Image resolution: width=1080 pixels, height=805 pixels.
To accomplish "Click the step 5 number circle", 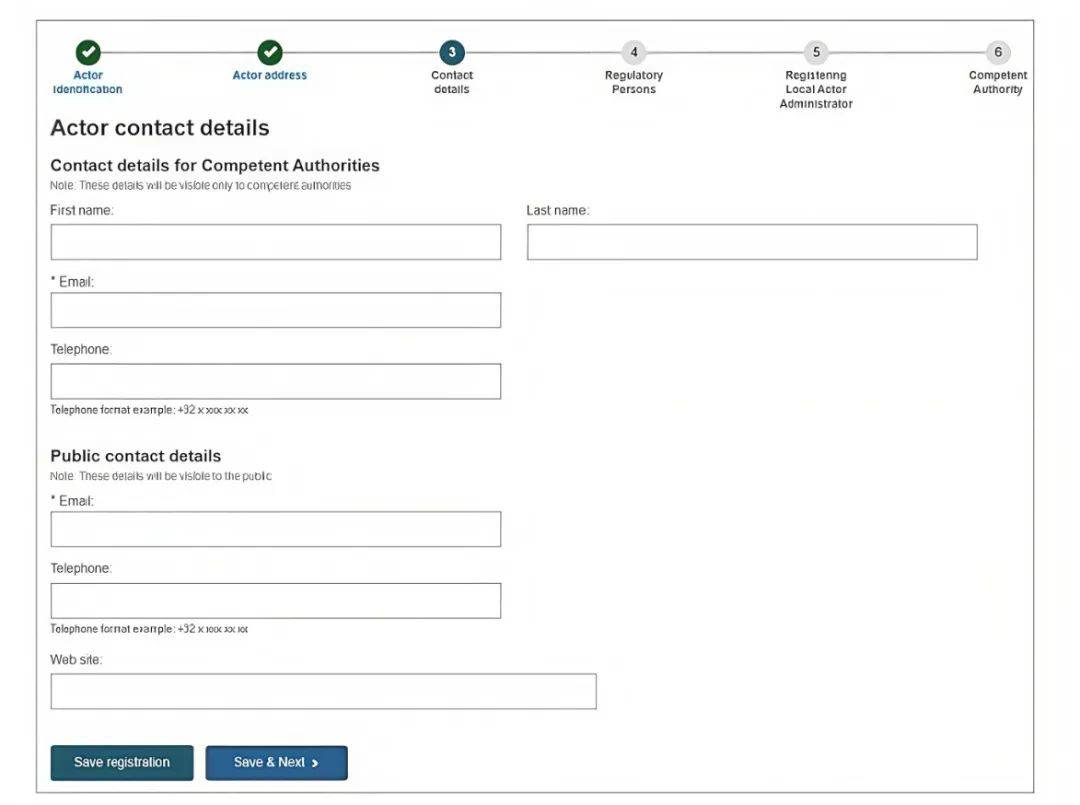I will 816,52.
